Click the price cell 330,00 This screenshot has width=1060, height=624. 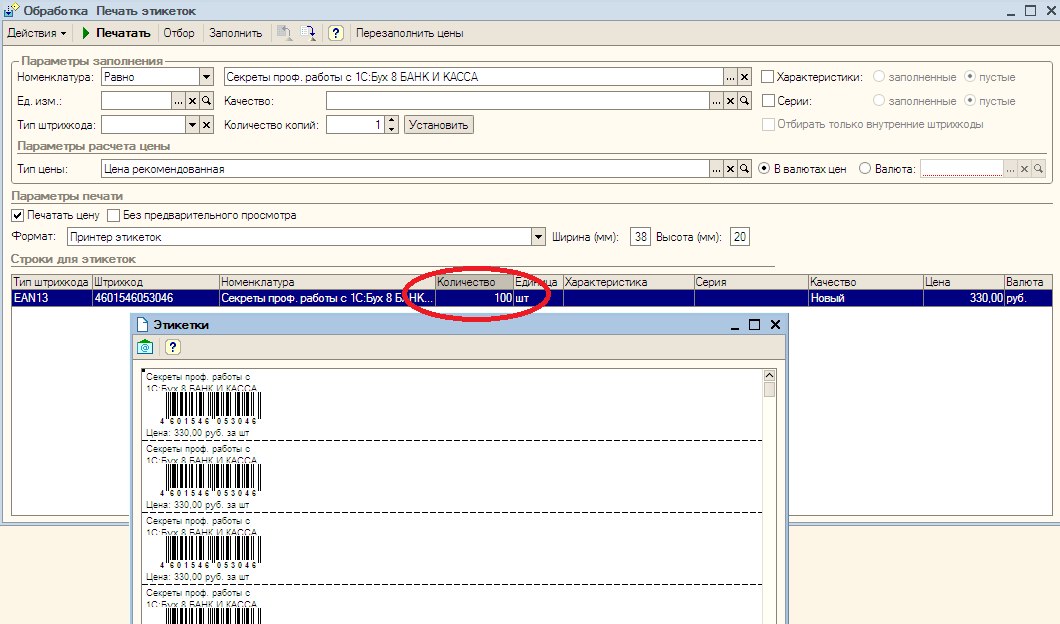(963, 298)
